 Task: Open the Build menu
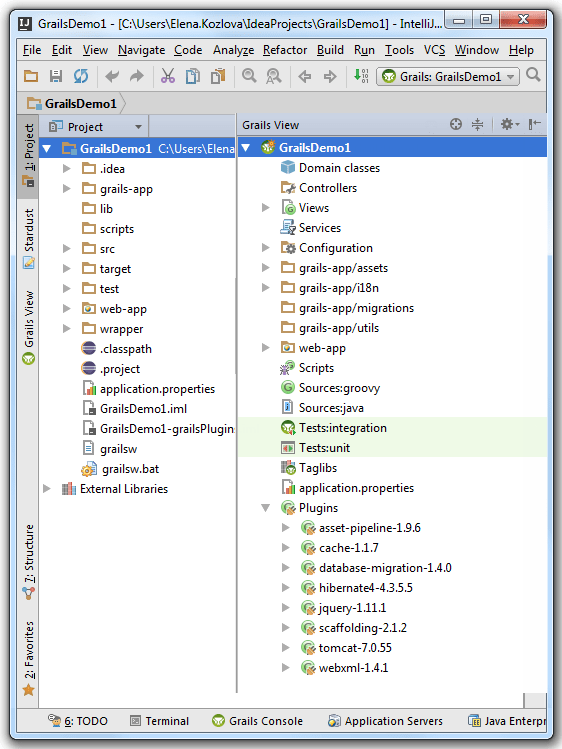tap(330, 50)
